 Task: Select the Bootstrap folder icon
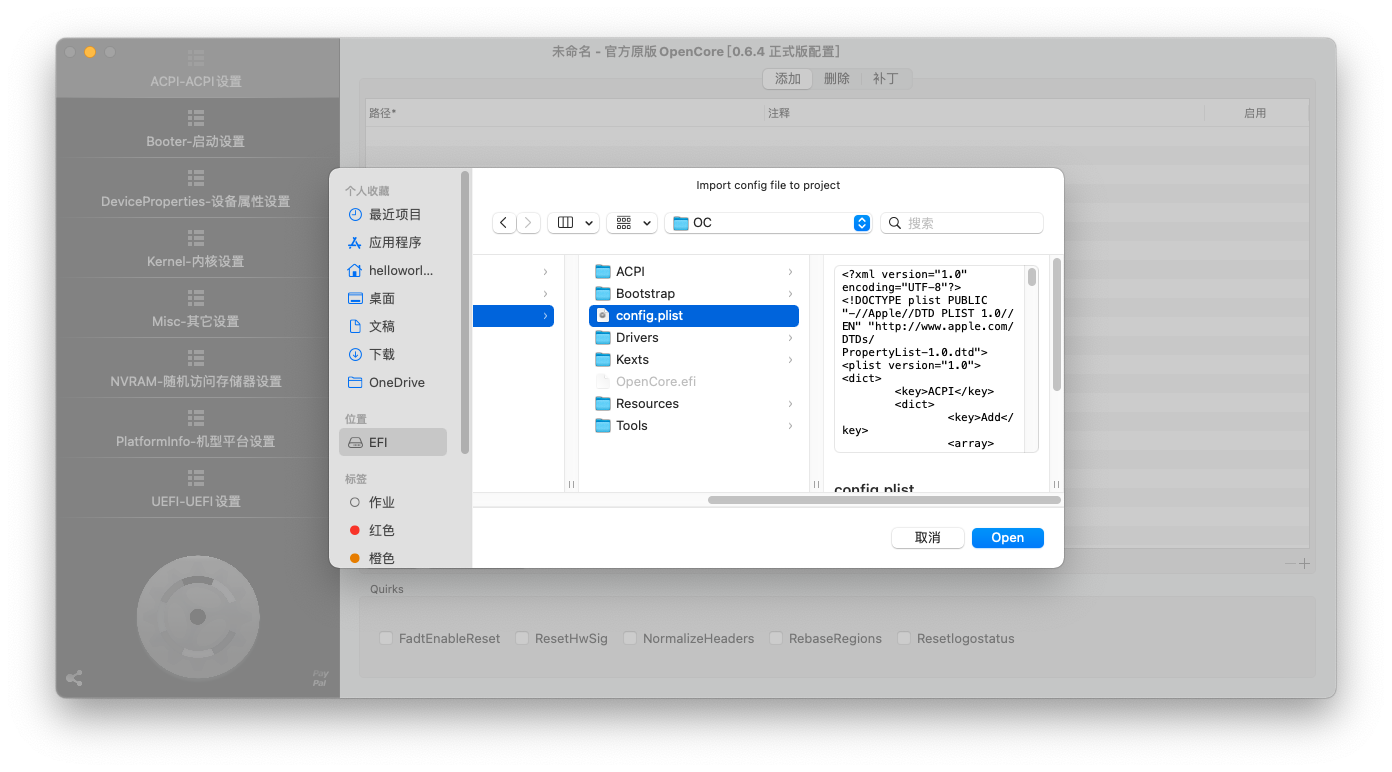point(602,293)
